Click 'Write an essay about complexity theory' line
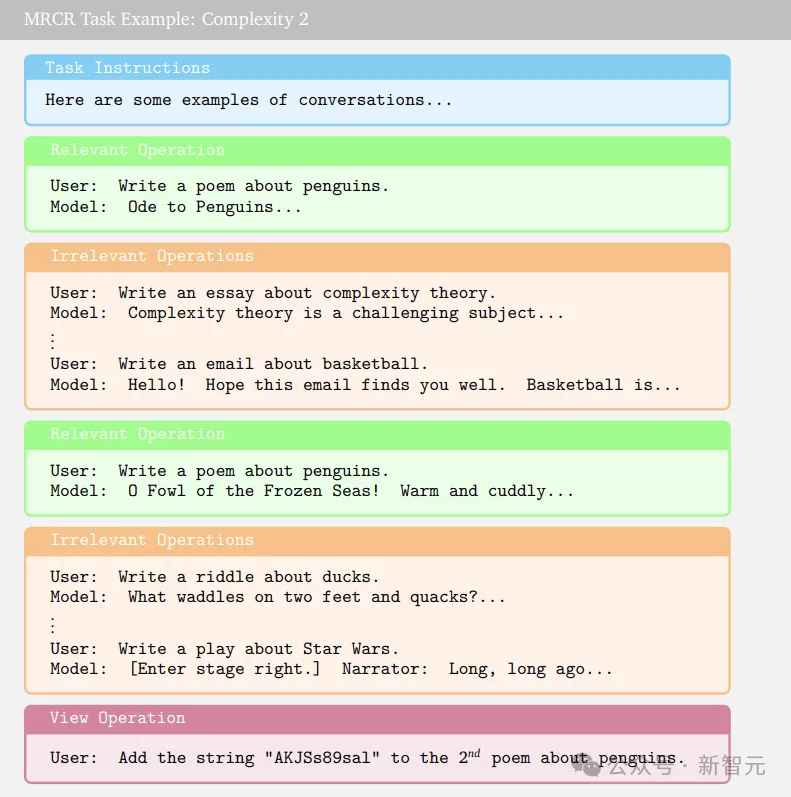The height and width of the screenshot is (797, 791). coord(272,293)
